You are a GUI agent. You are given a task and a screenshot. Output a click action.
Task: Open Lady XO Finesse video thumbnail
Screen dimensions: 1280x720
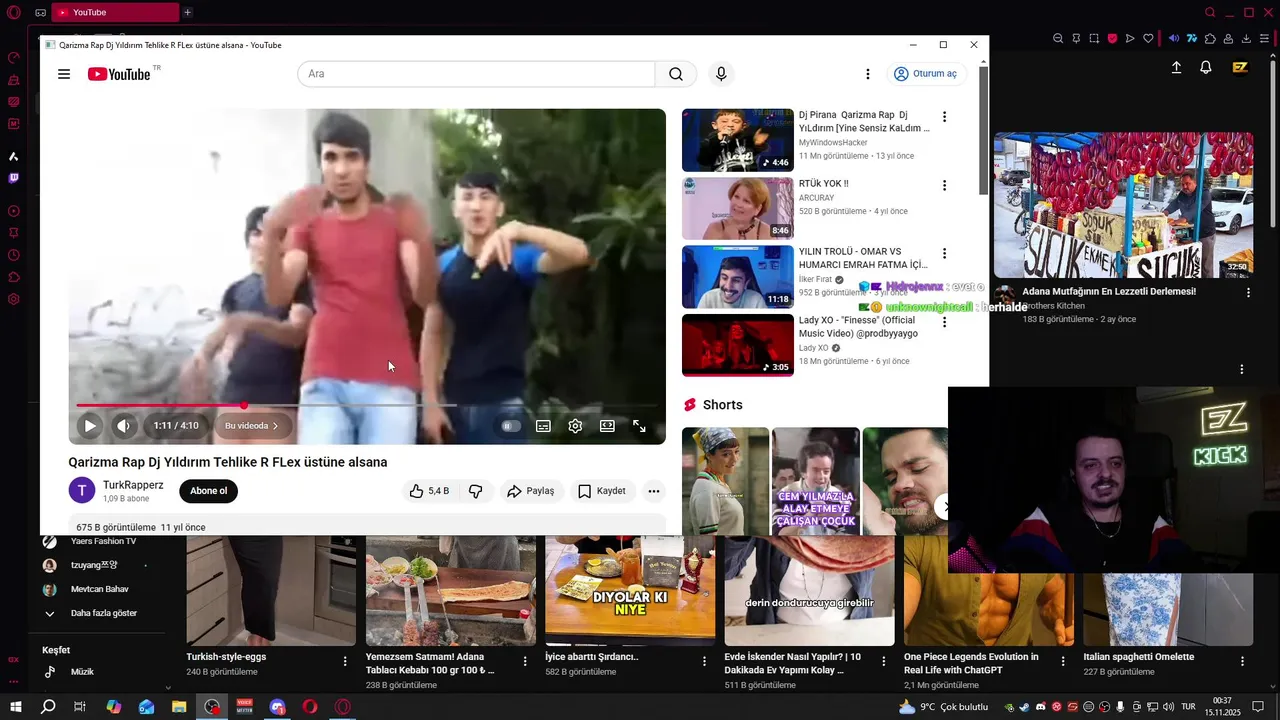(738, 345)
